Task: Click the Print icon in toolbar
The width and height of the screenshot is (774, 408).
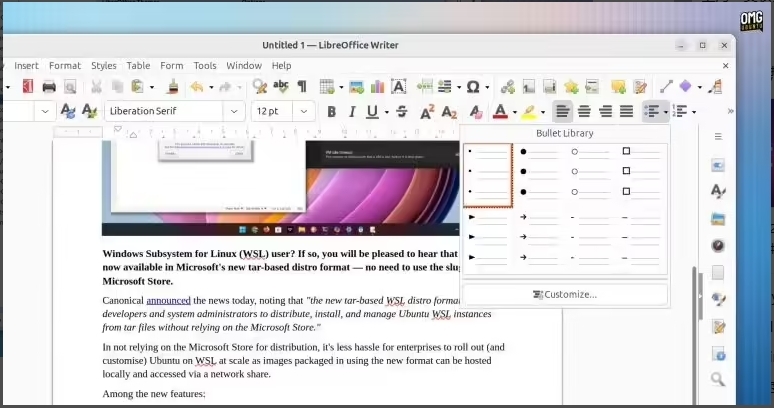Action: pyautogui.click(x=48, y=87)
